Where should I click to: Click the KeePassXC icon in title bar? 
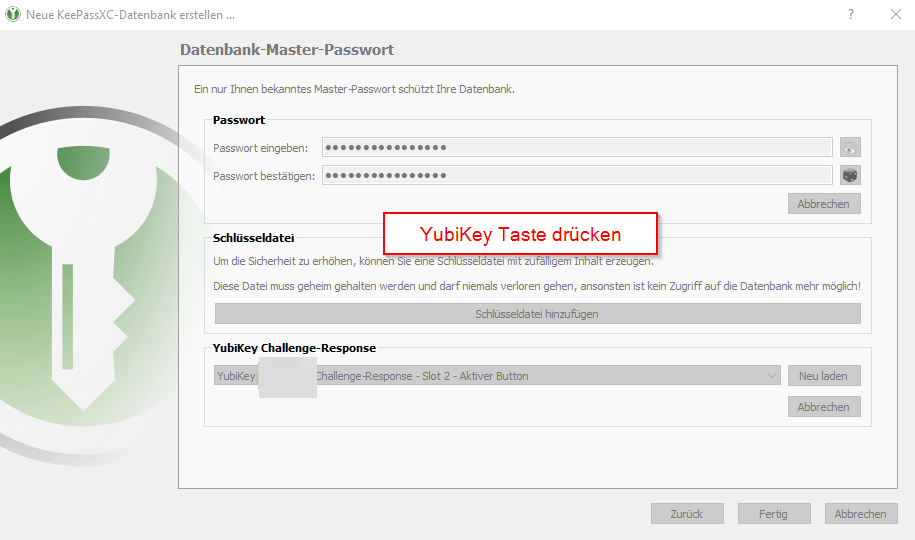point(12,14)
